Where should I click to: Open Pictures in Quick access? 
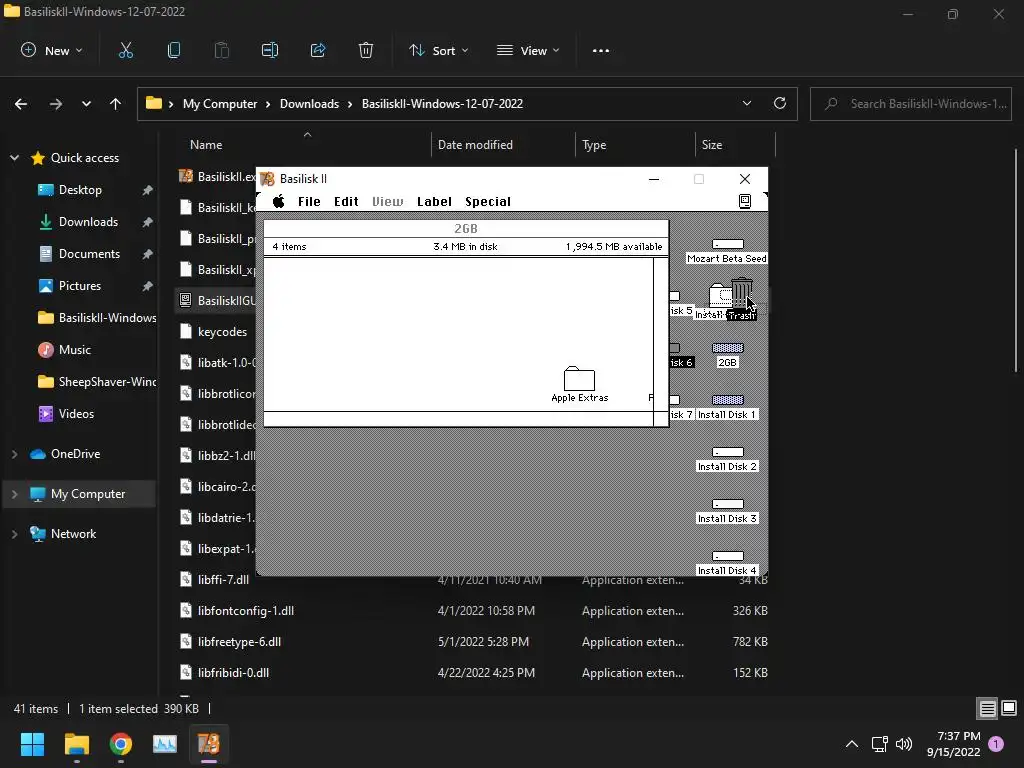click(x=80, y=286)
